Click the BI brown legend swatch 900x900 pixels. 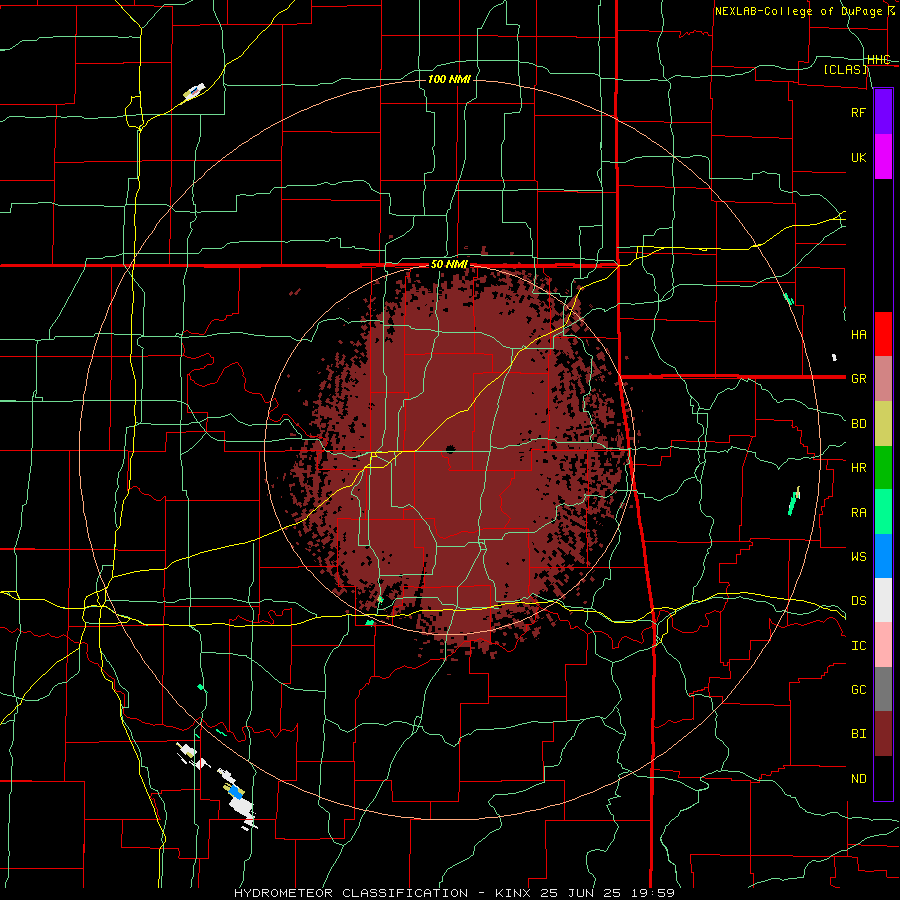(883, 734)
